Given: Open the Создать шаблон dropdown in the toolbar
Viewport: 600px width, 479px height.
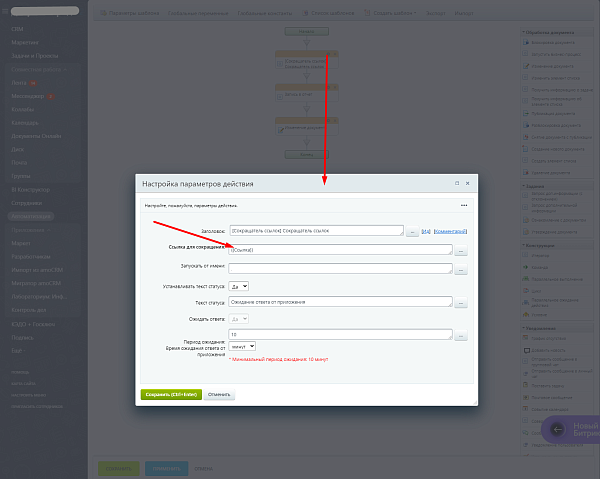Looking at the screenshot, I should click(390, 13).
